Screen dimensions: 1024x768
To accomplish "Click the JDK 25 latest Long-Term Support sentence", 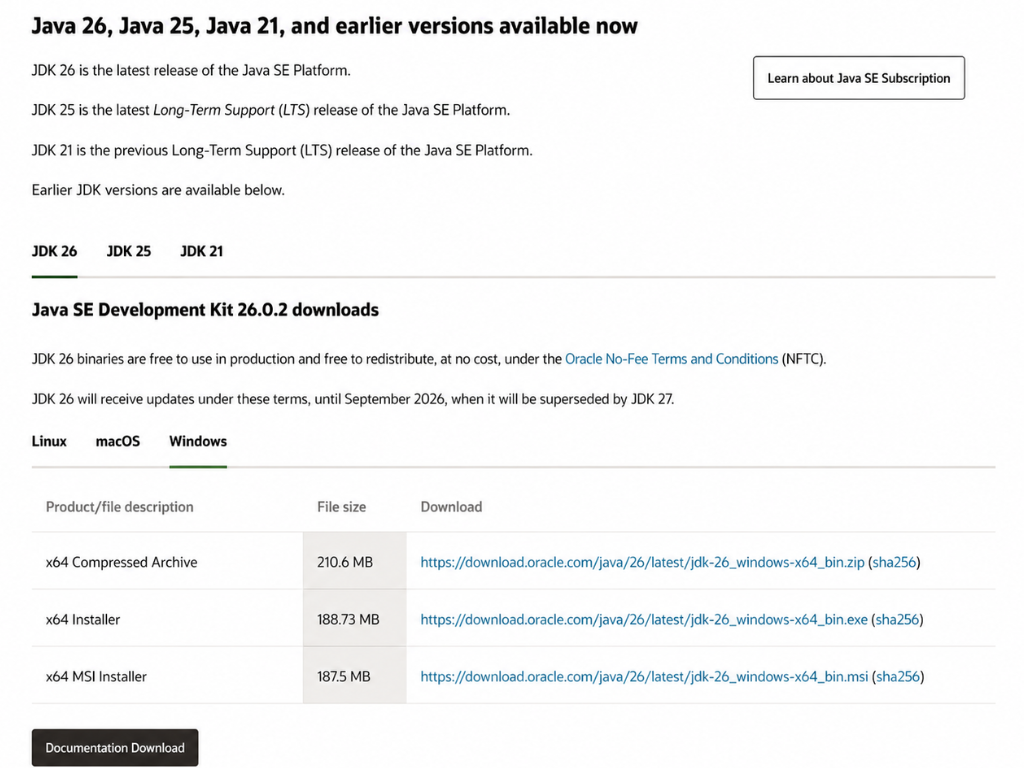I will pyautogui.click(x=271, y=110).
